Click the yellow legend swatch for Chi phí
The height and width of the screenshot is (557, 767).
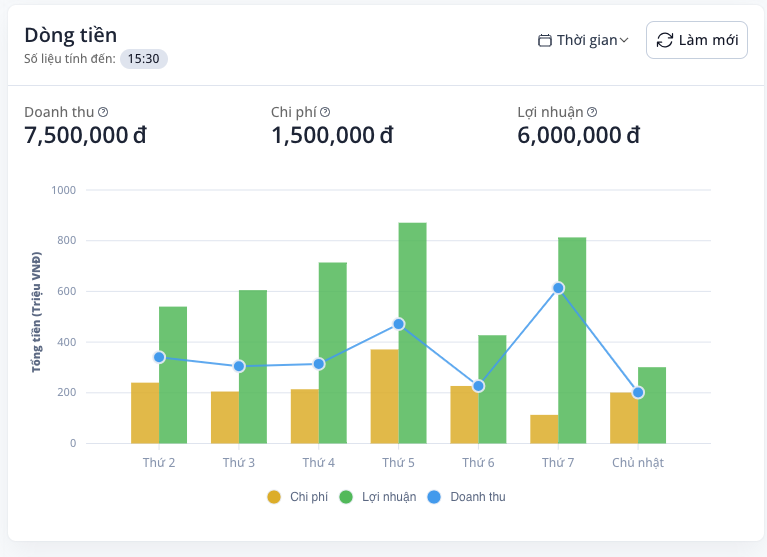(274, 497)
